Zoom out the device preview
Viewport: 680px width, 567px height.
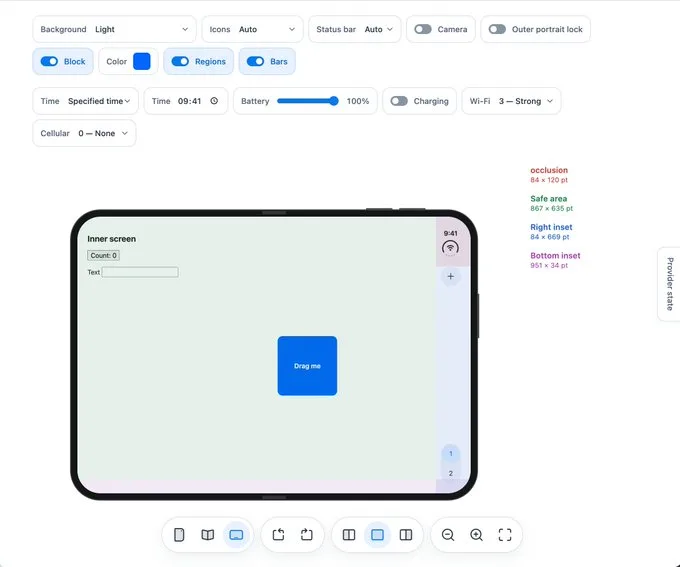pos(448,535)
